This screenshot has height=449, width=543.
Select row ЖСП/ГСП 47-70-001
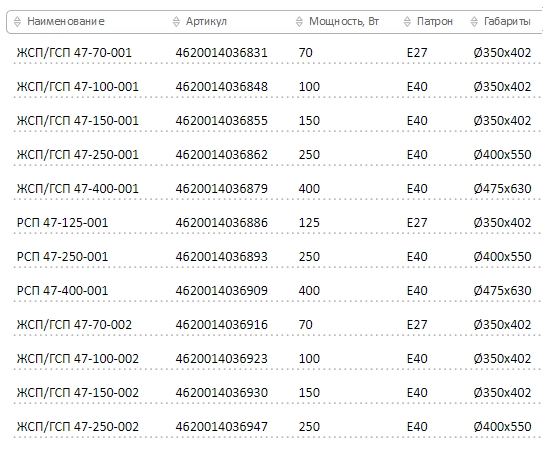pyautogui.click(x=277, y=53)
